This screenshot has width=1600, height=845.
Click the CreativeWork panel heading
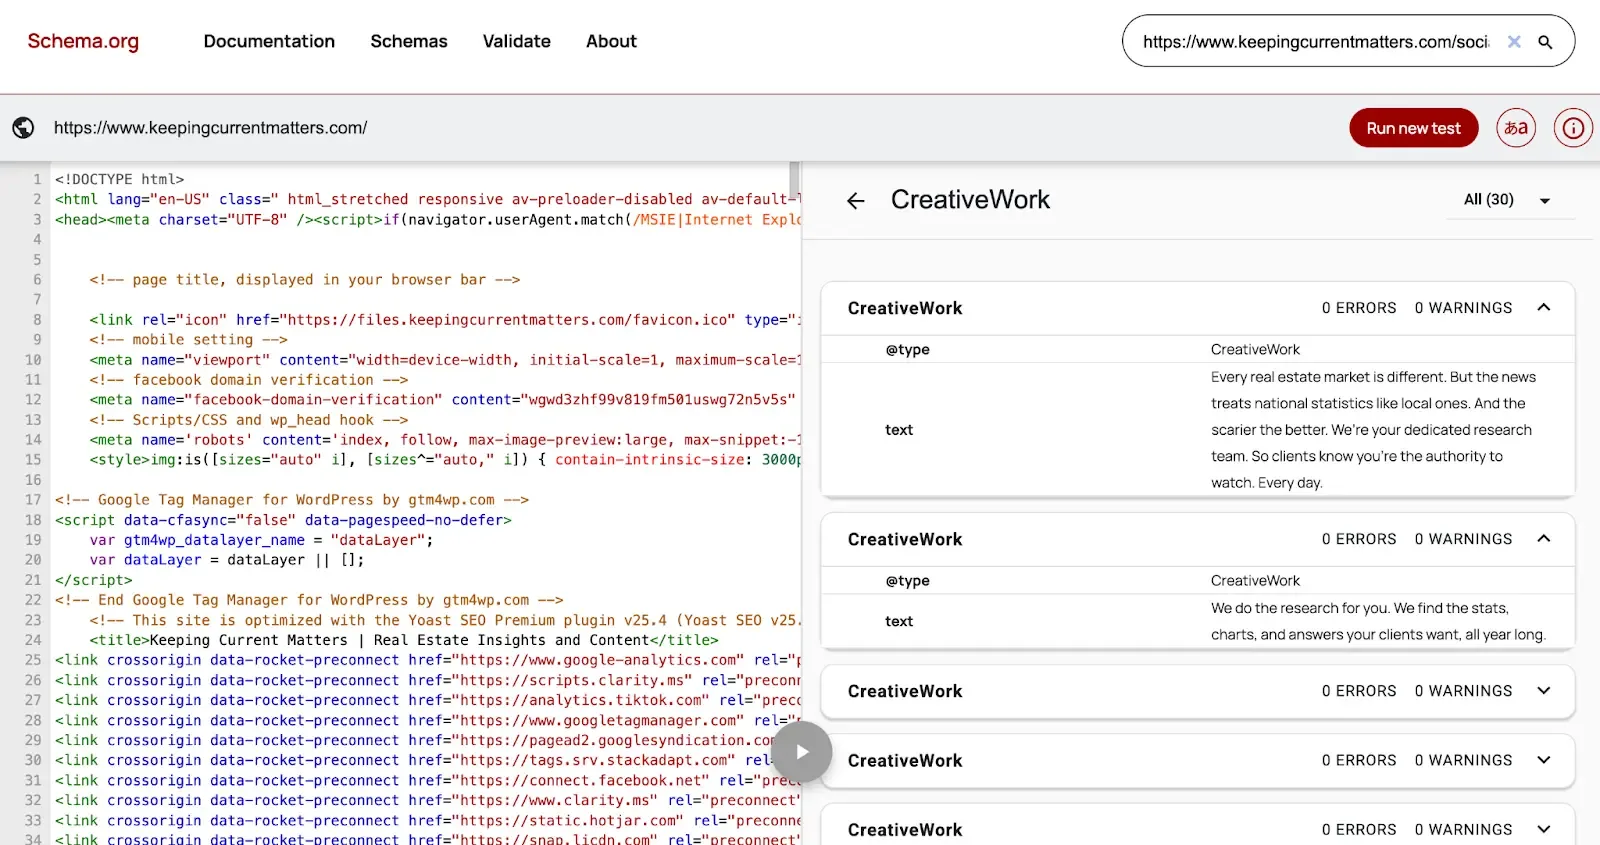(970, 200)
